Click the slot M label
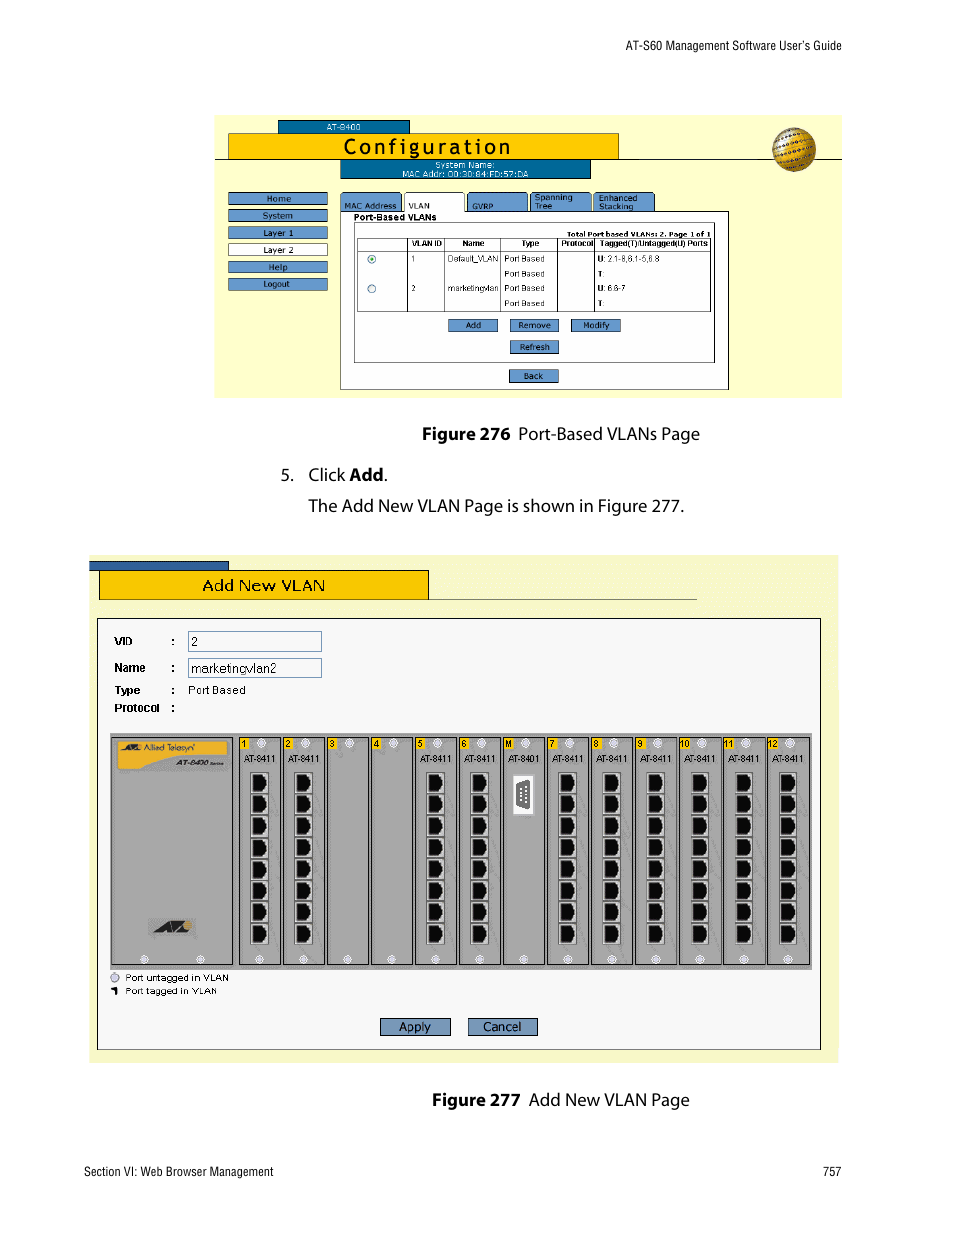Image resolution: width=954 pixels, height=1235 pixels. 508,744
